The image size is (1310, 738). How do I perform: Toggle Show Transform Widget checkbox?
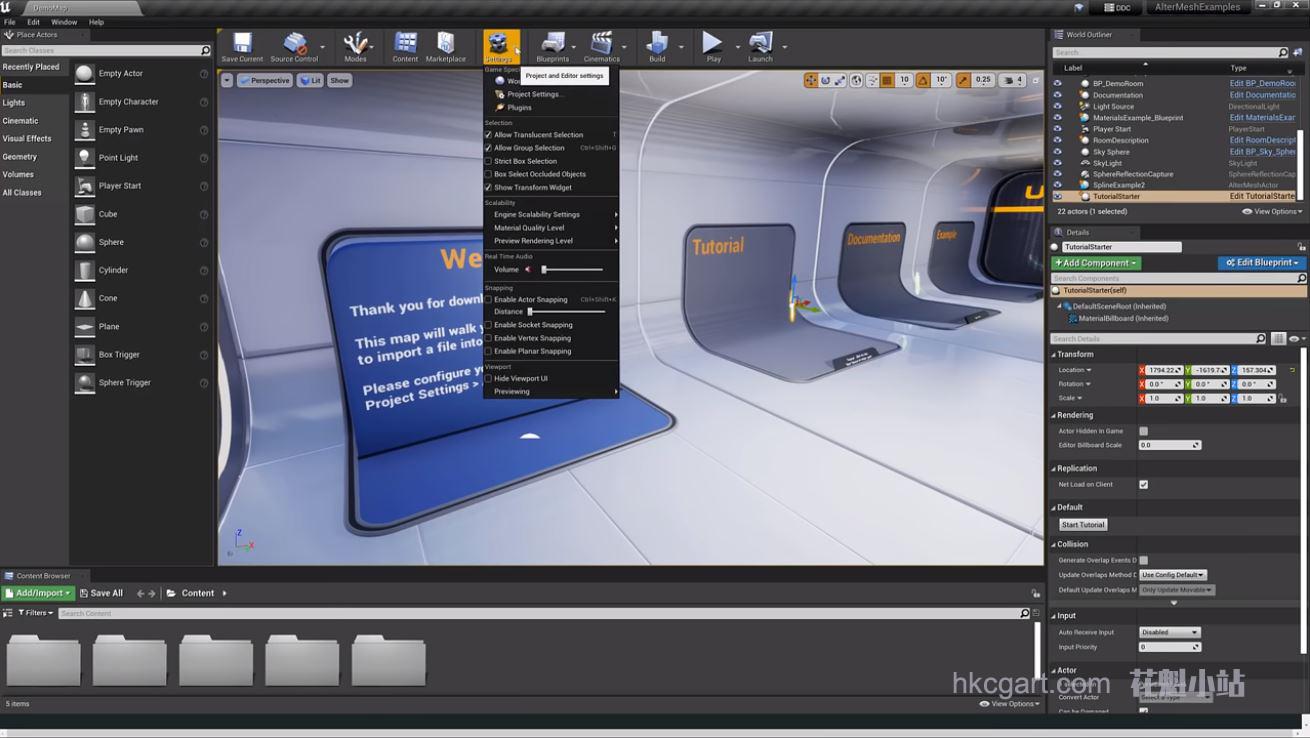[488, 187]
